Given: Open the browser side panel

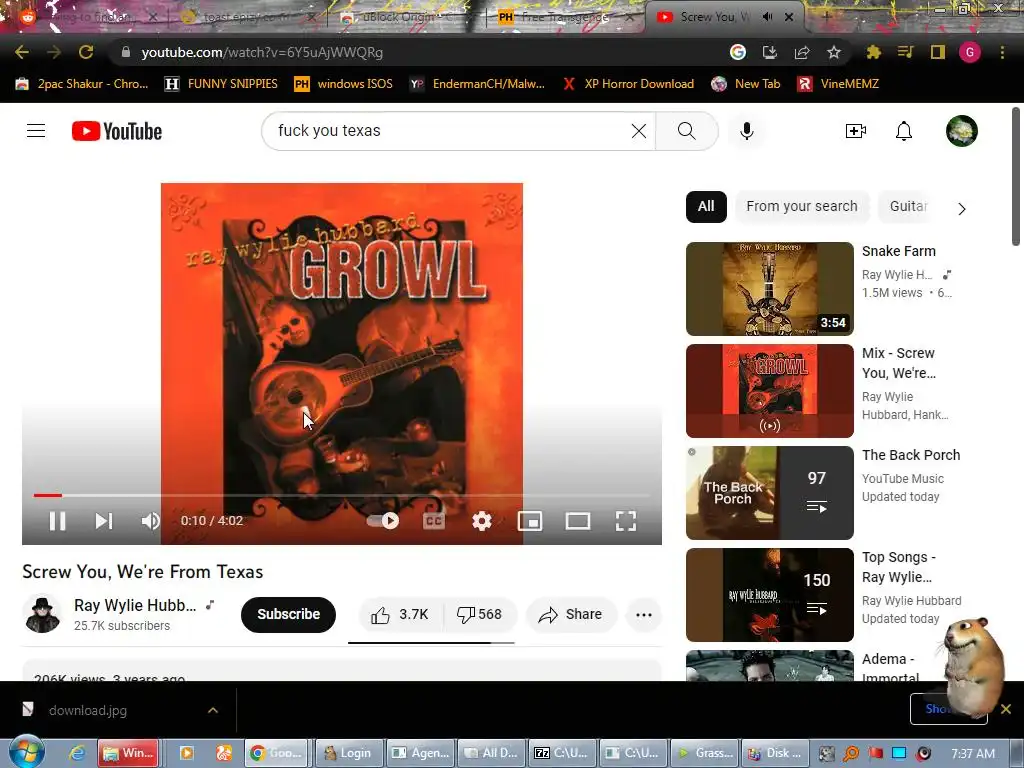Looking at the screenshot, I should click(938, 52).
